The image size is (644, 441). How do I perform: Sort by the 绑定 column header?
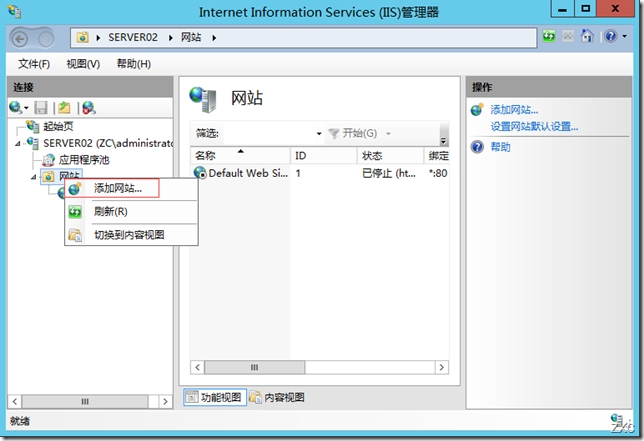tap(437, 156)
